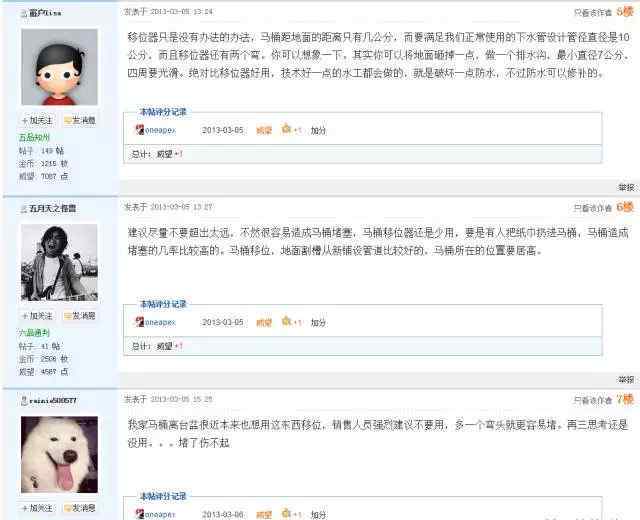Open the cartoon girl avatar profile

click(59, 67)
